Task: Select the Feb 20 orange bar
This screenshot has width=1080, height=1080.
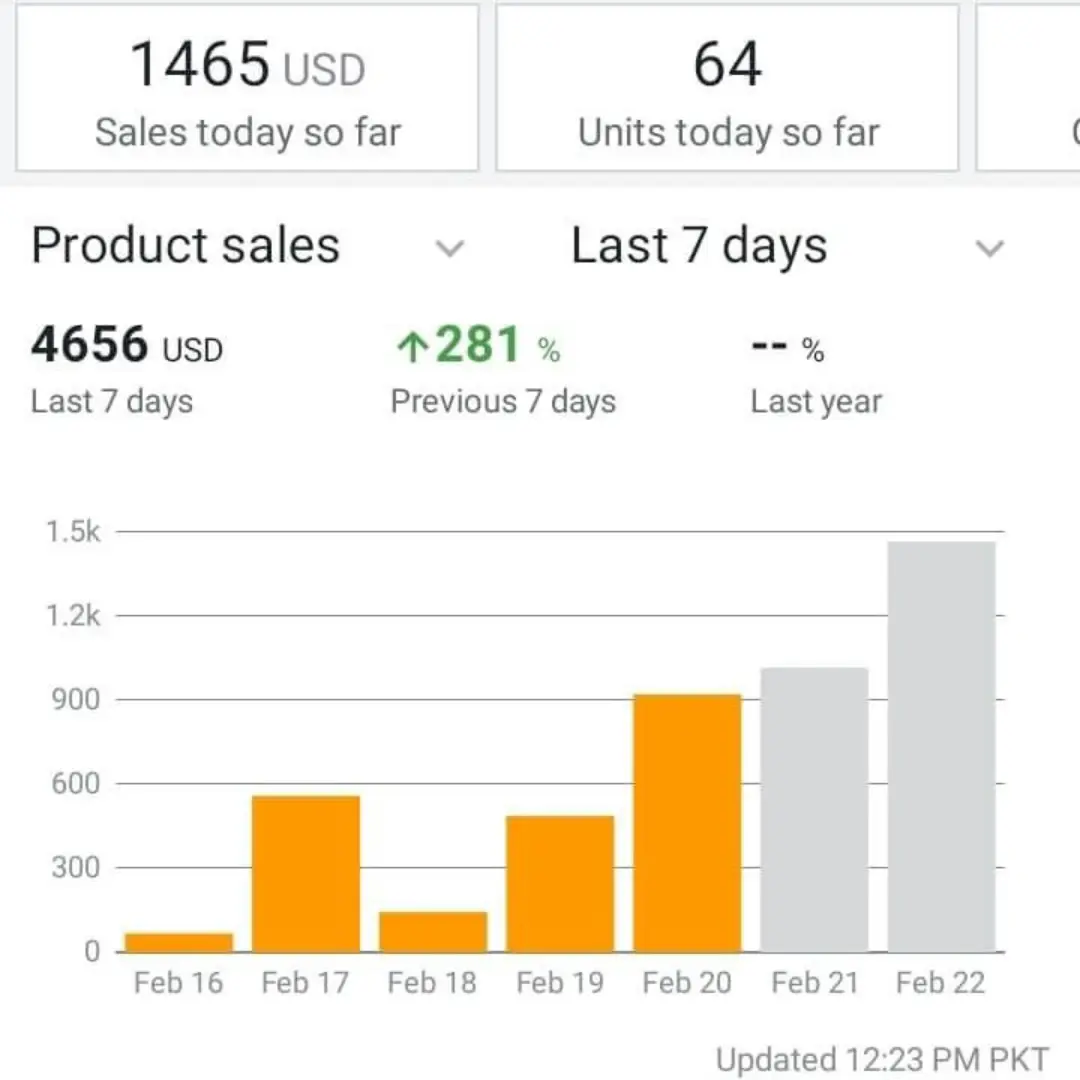Action: click(687, 823)
